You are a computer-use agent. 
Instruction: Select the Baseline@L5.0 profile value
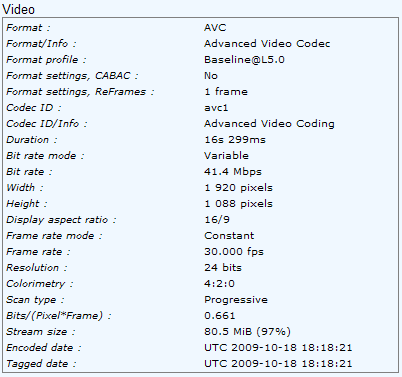click(244, 60)
